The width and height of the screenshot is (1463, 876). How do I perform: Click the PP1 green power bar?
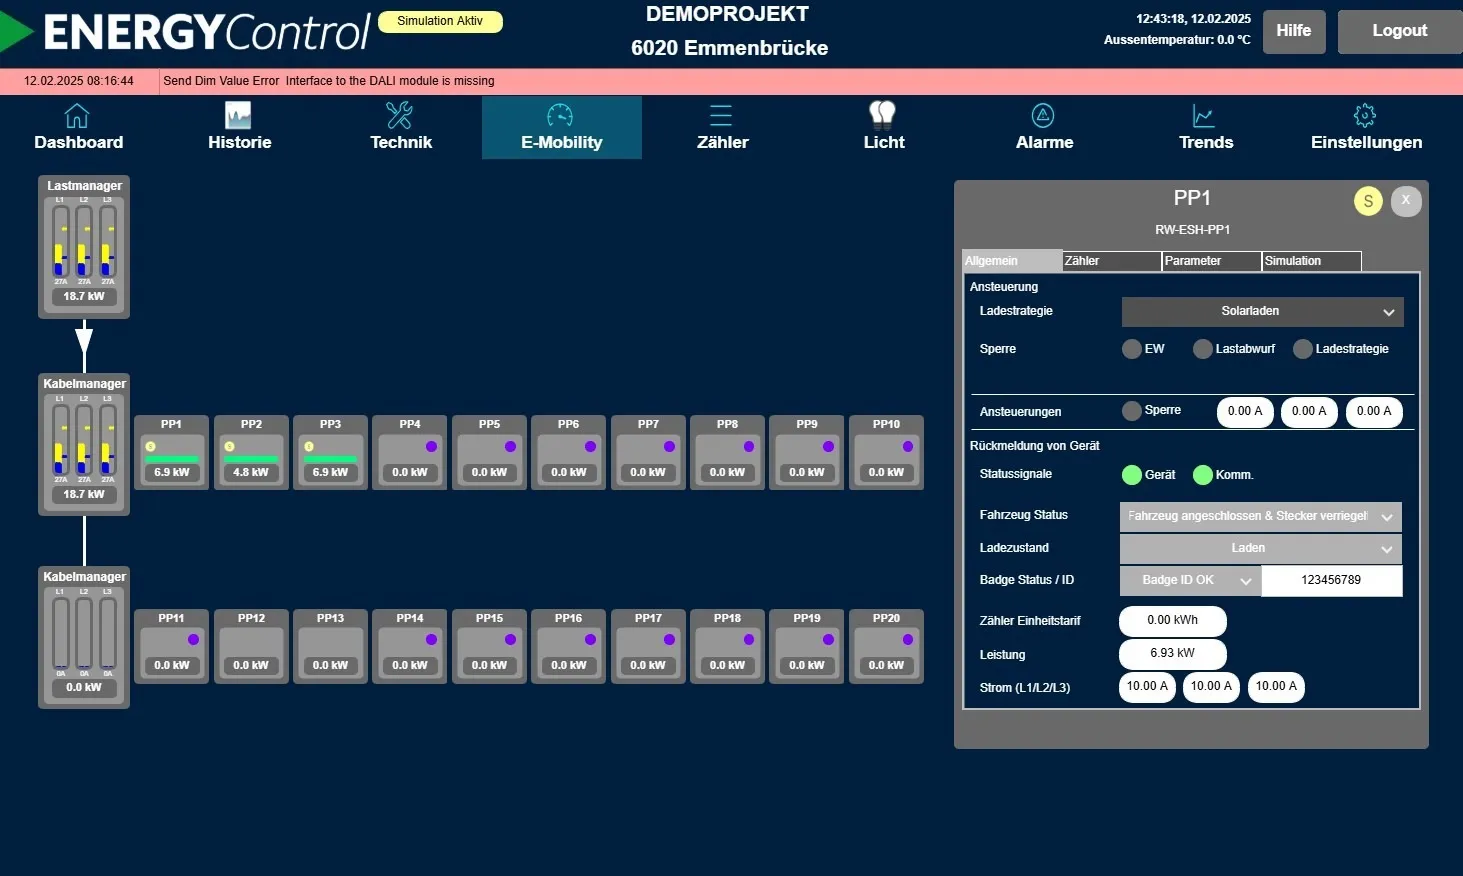pos(172,460)
